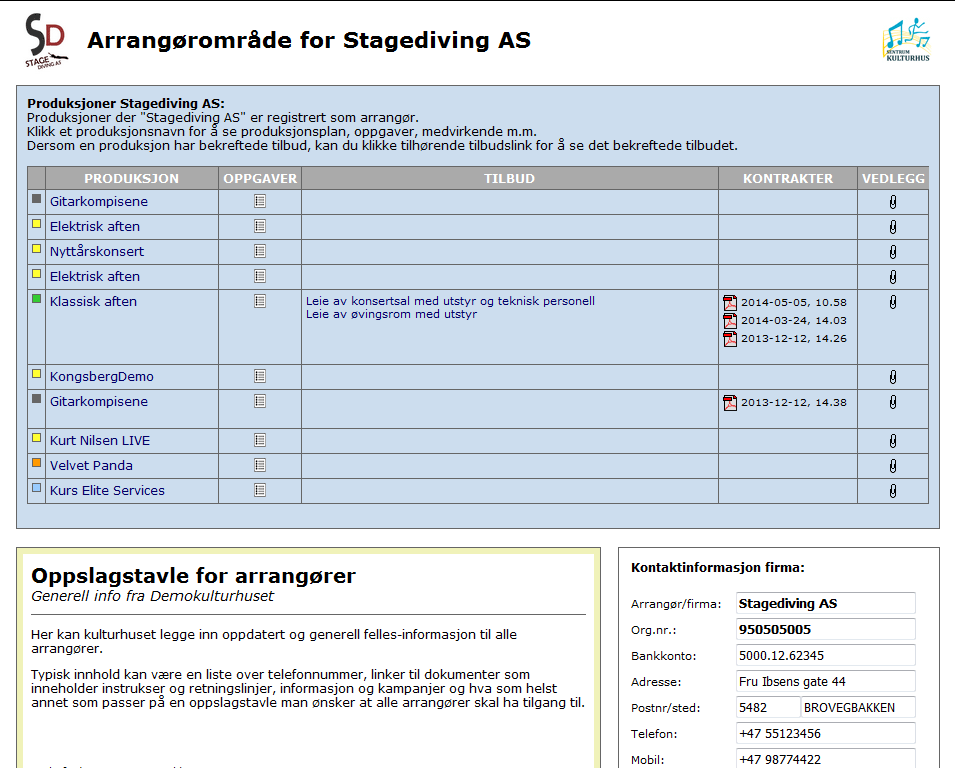Open the task list icon for Kurt Nilsen LIVE
Viewport: 955px width, 768px height.
(260, 440)
